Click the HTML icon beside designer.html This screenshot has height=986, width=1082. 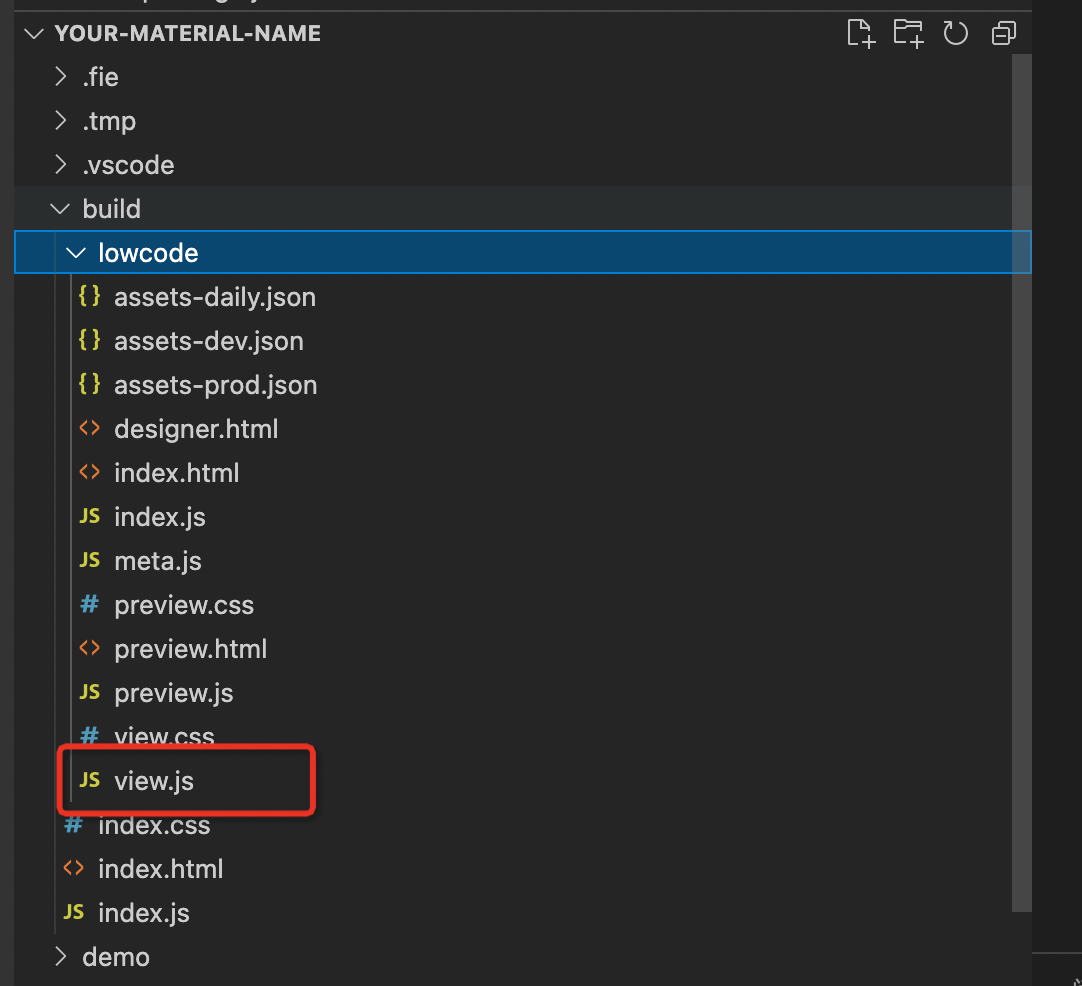tap(90, 429)
